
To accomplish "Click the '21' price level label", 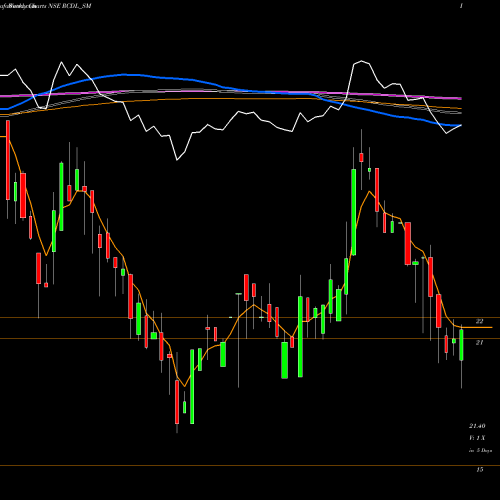I will coord(479,342).
